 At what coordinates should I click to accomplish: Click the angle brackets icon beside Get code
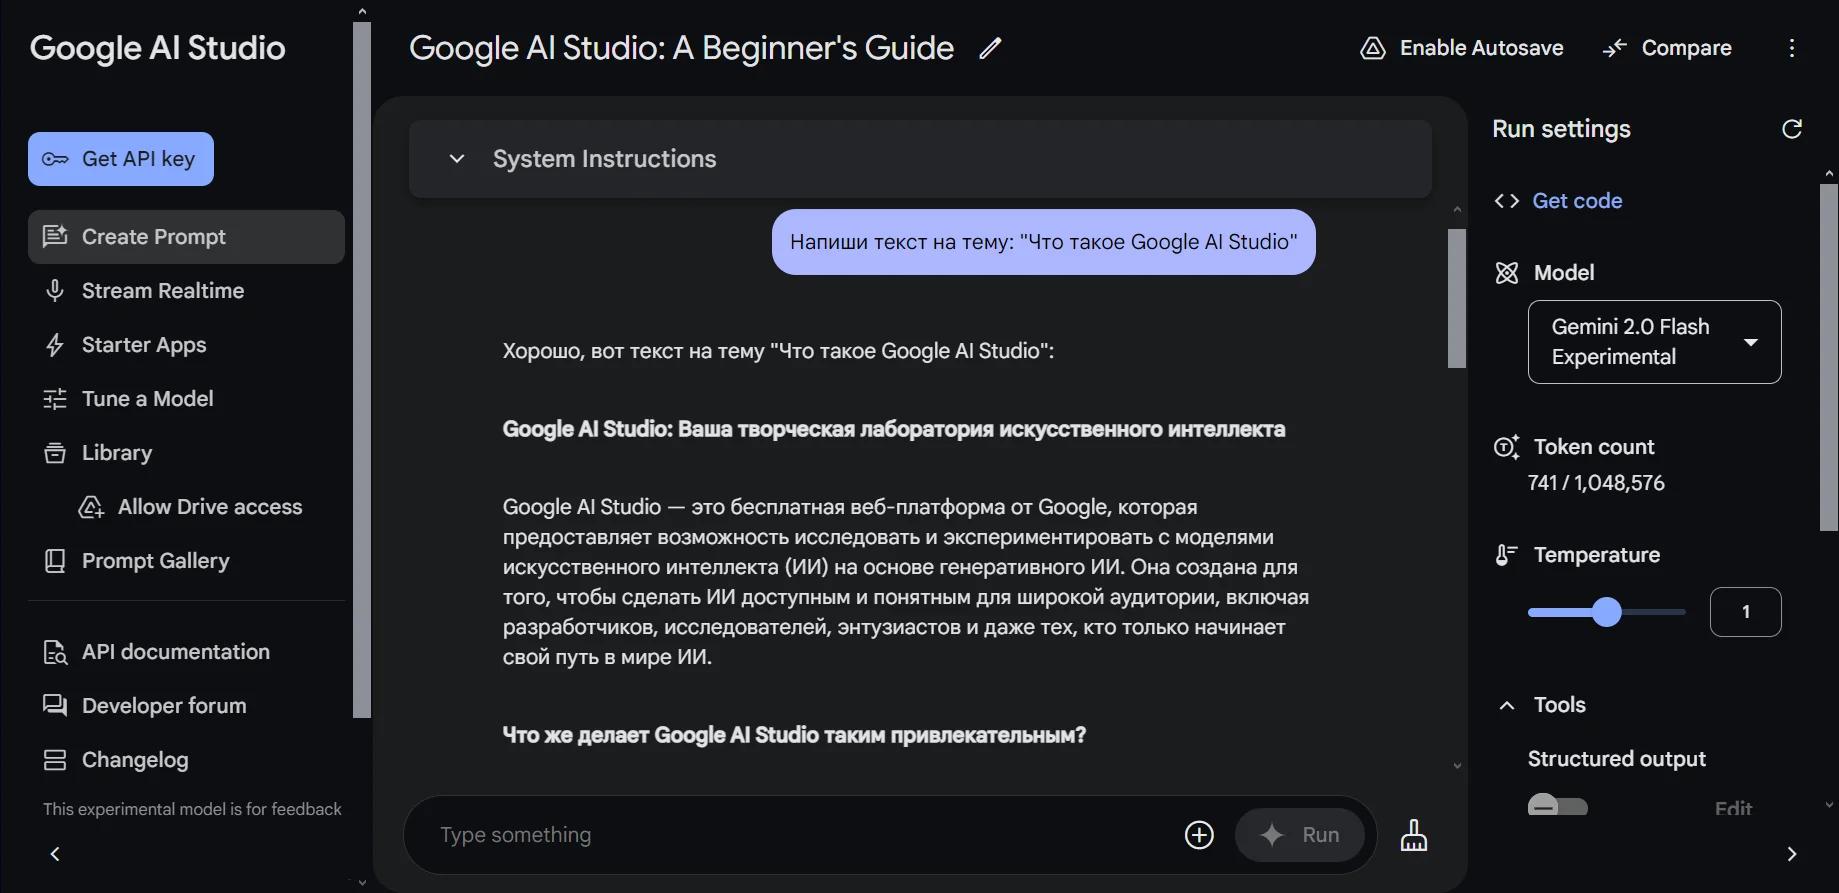coord(1507,201)
